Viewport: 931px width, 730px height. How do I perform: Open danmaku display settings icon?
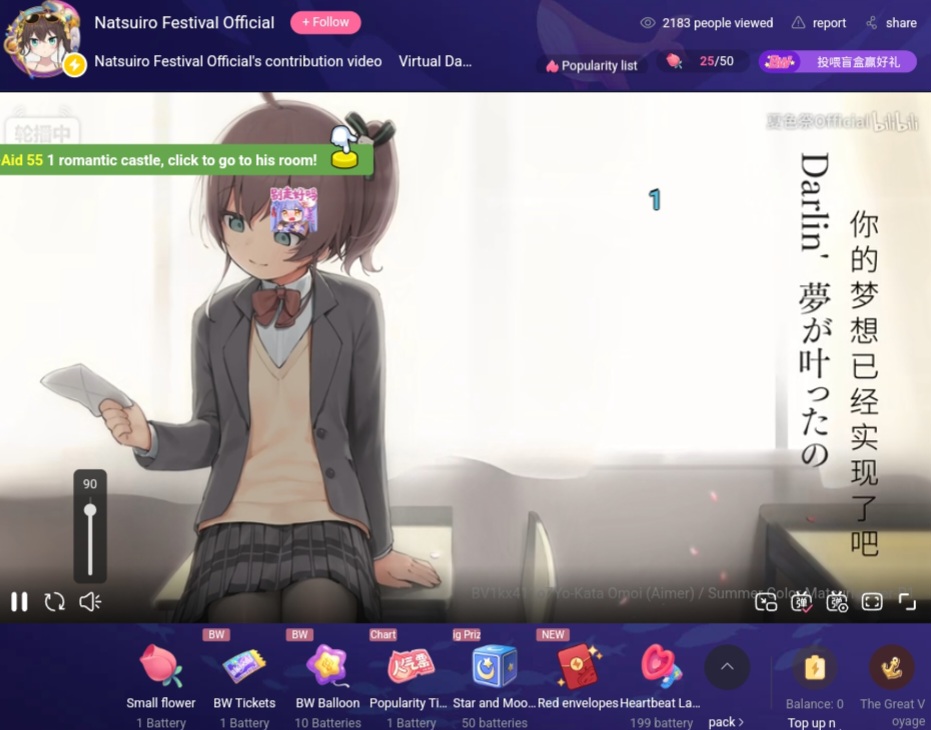pyautogui.click(x=837, y=602)
